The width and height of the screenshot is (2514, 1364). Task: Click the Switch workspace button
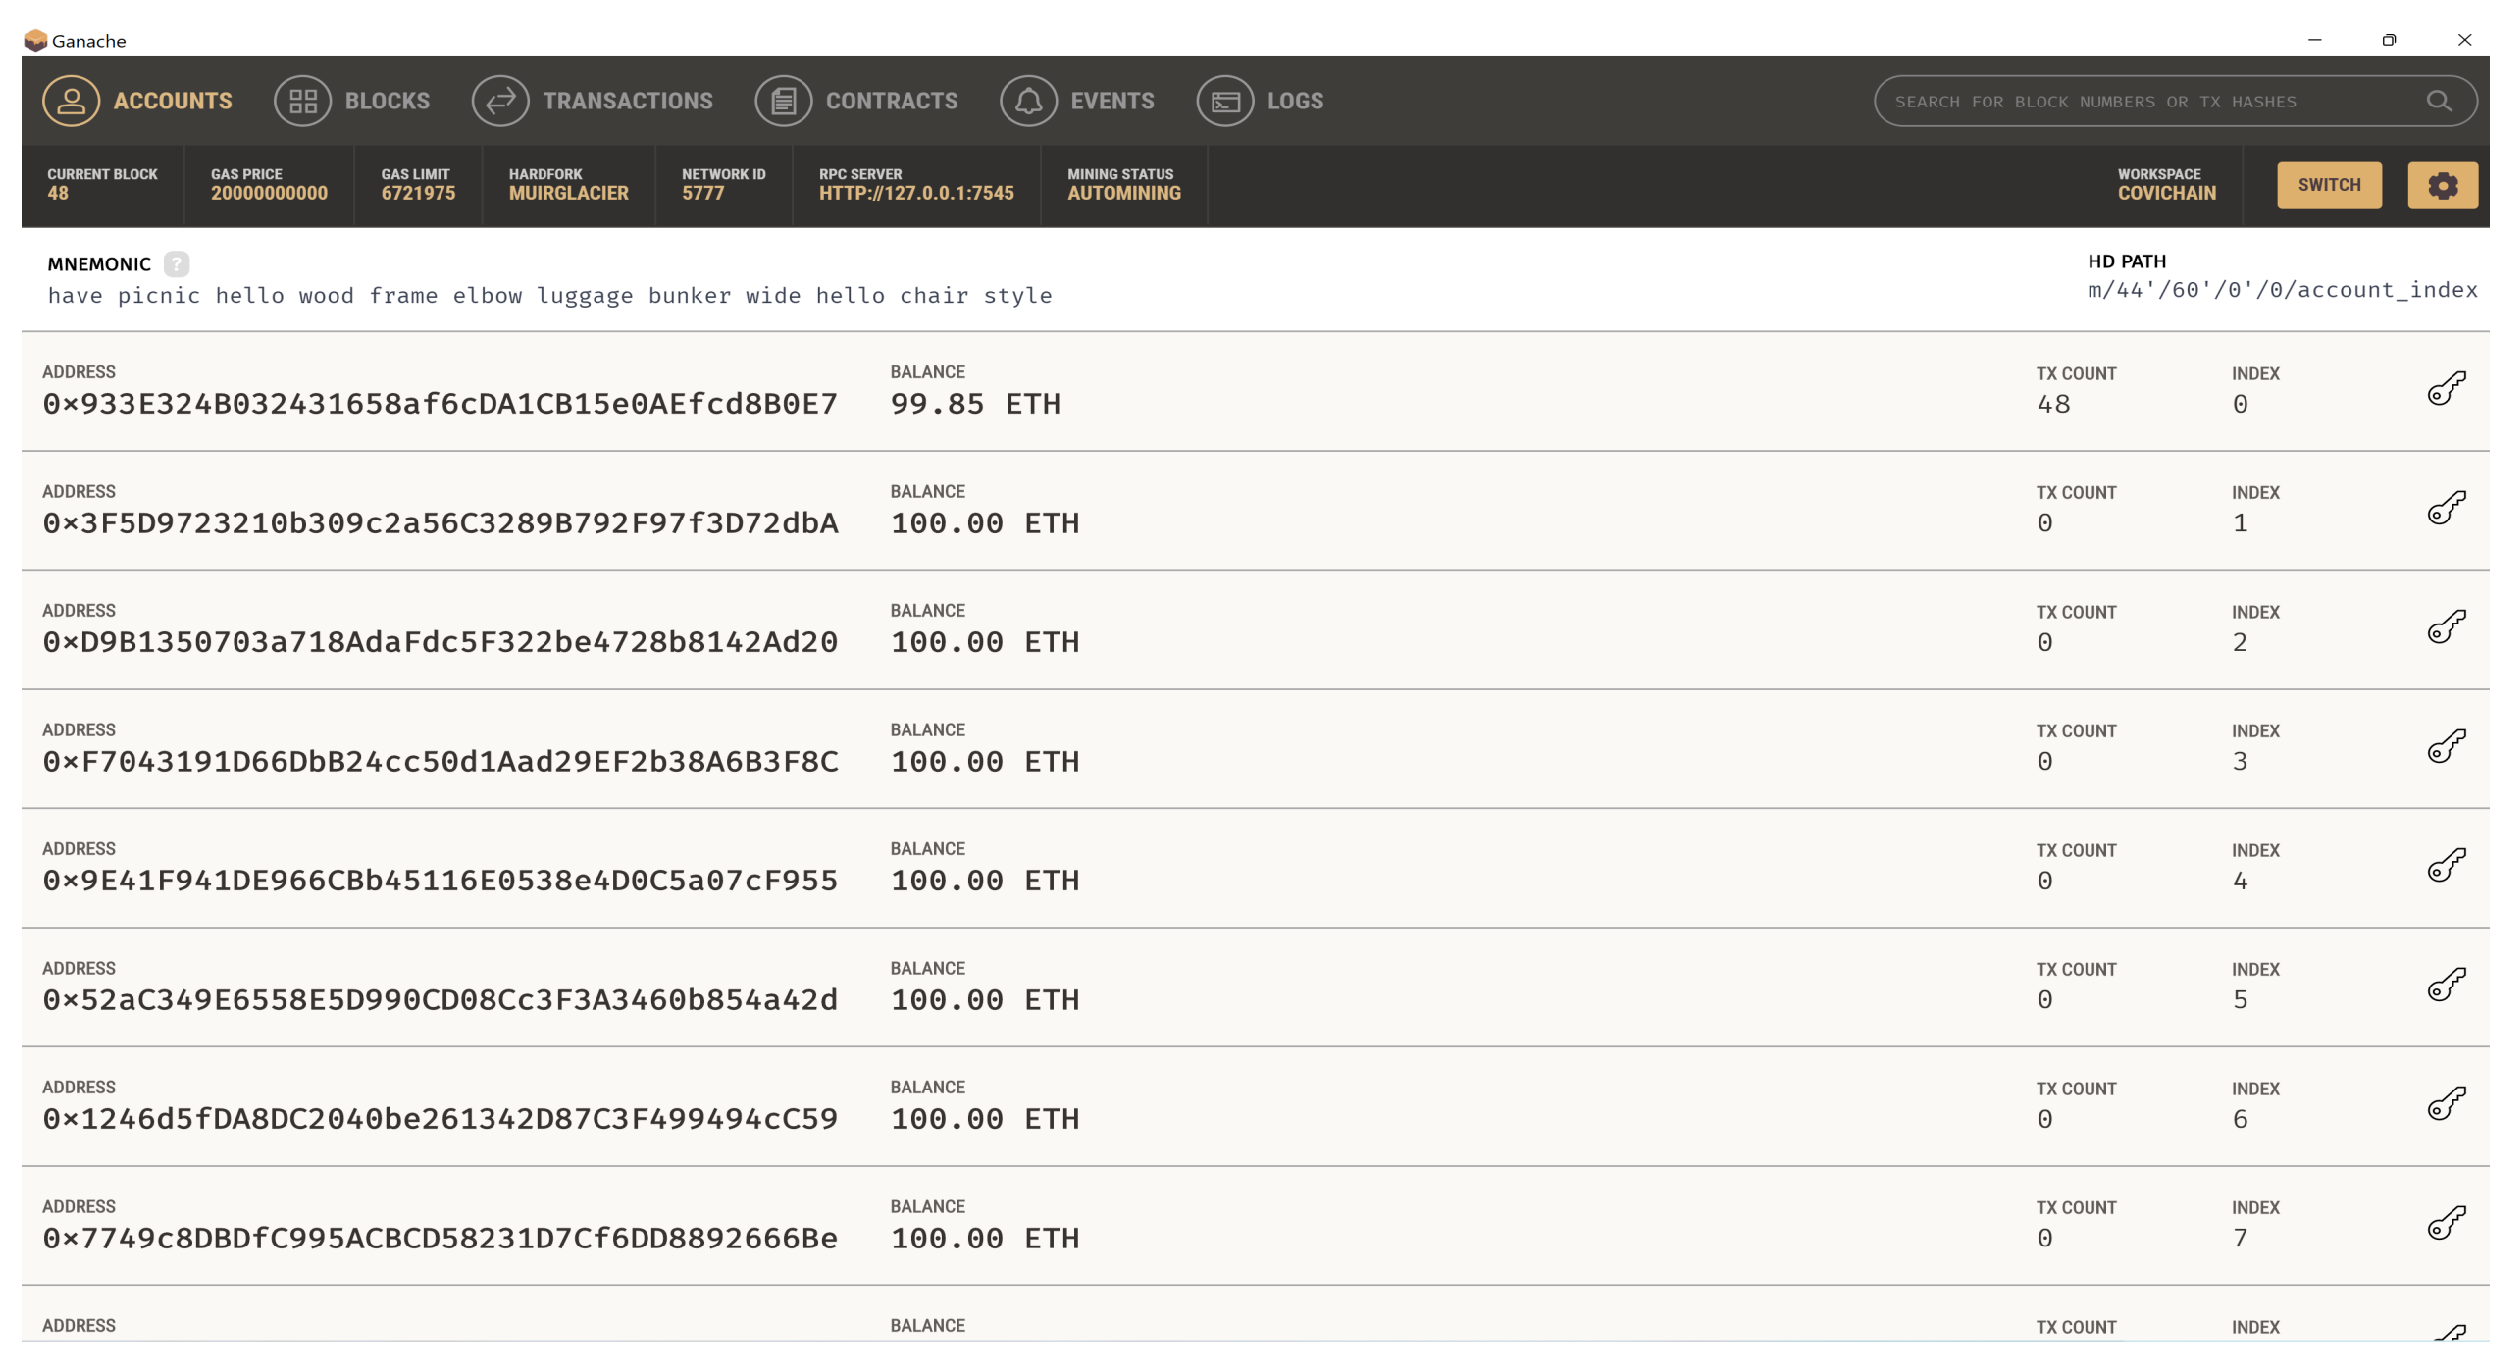[x=2328, y=185]
